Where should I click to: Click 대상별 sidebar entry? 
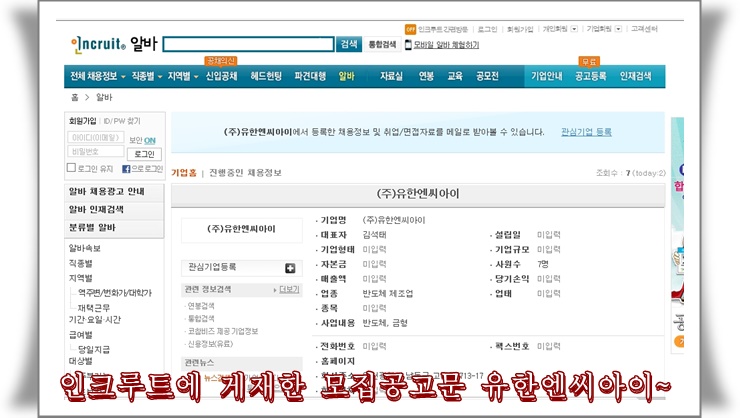pyautogui.click(x=81, y=361)
